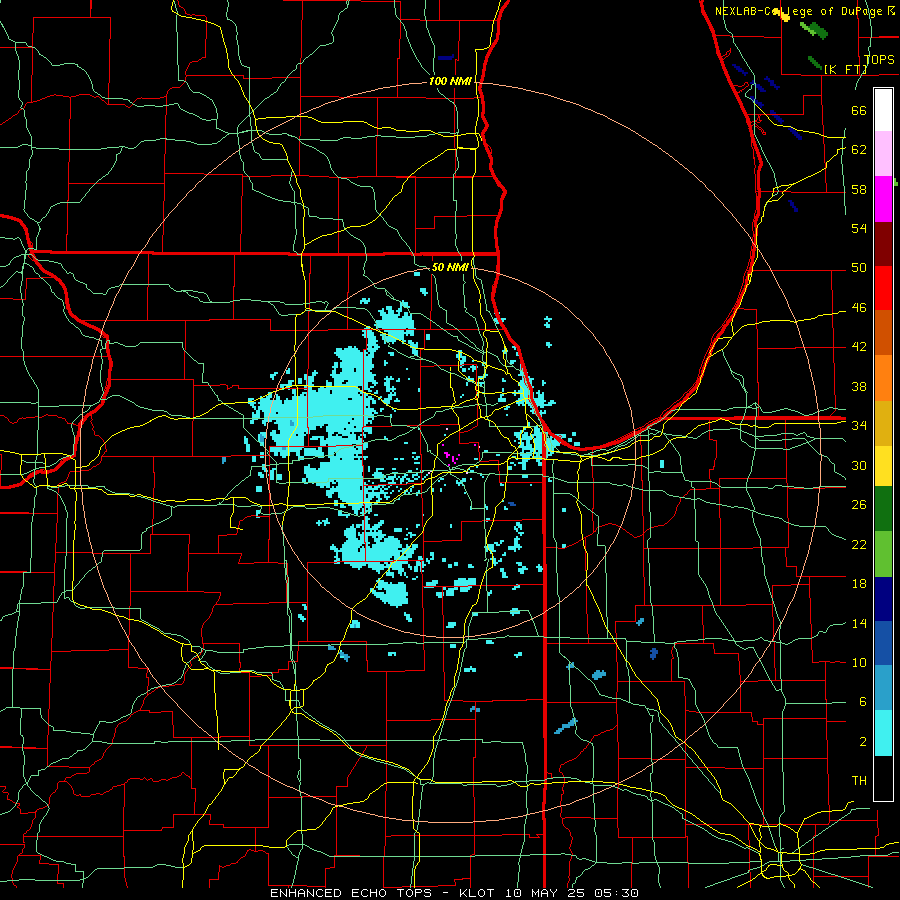Click the 42 legend value label
This screenshot has height=900, width=900.
[859, 347]
